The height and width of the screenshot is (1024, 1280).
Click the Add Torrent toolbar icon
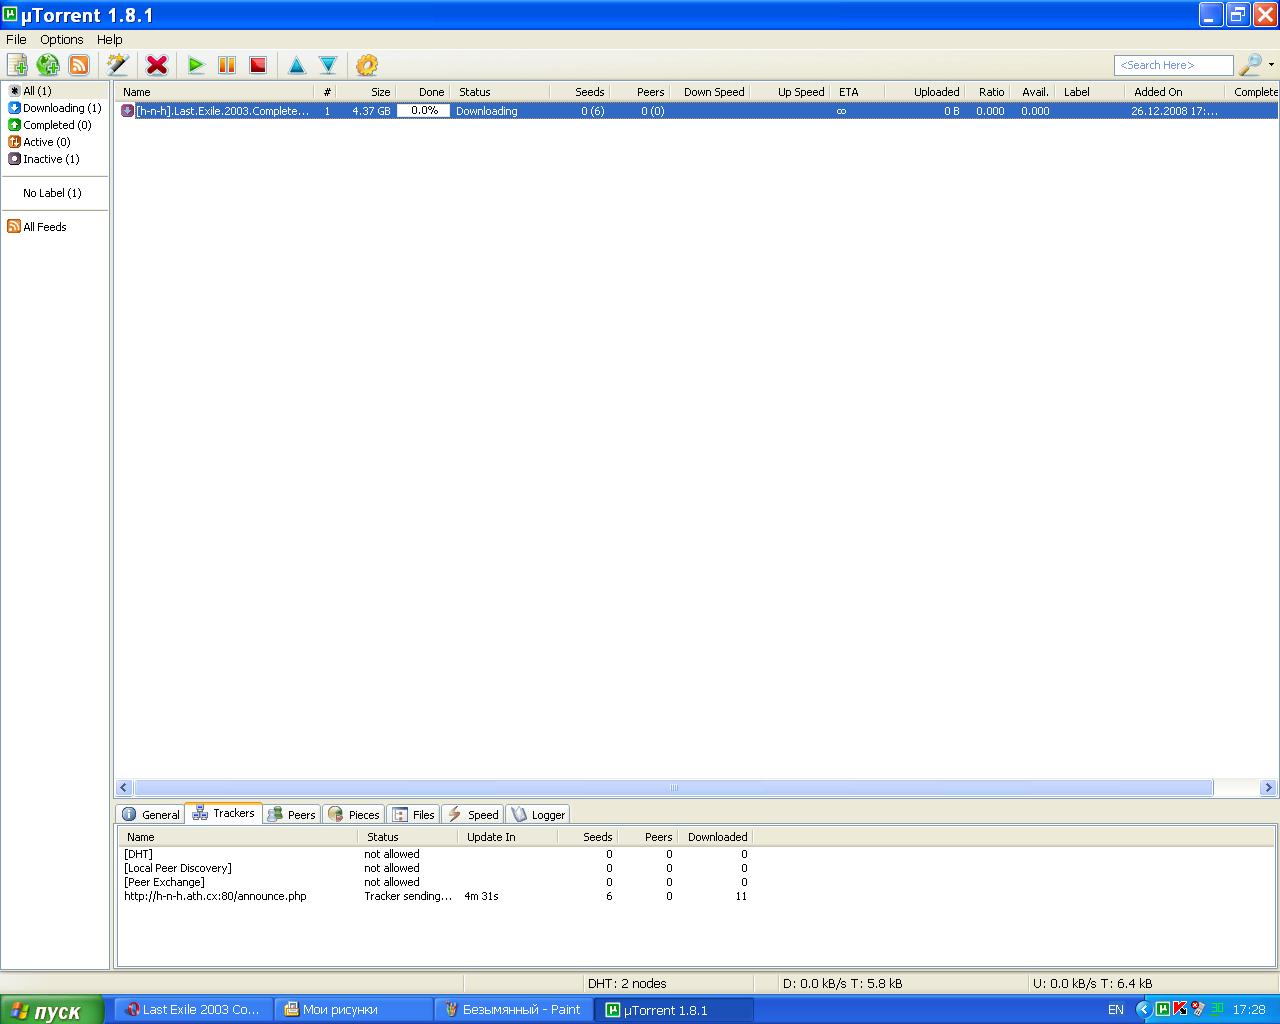point(17,65)
